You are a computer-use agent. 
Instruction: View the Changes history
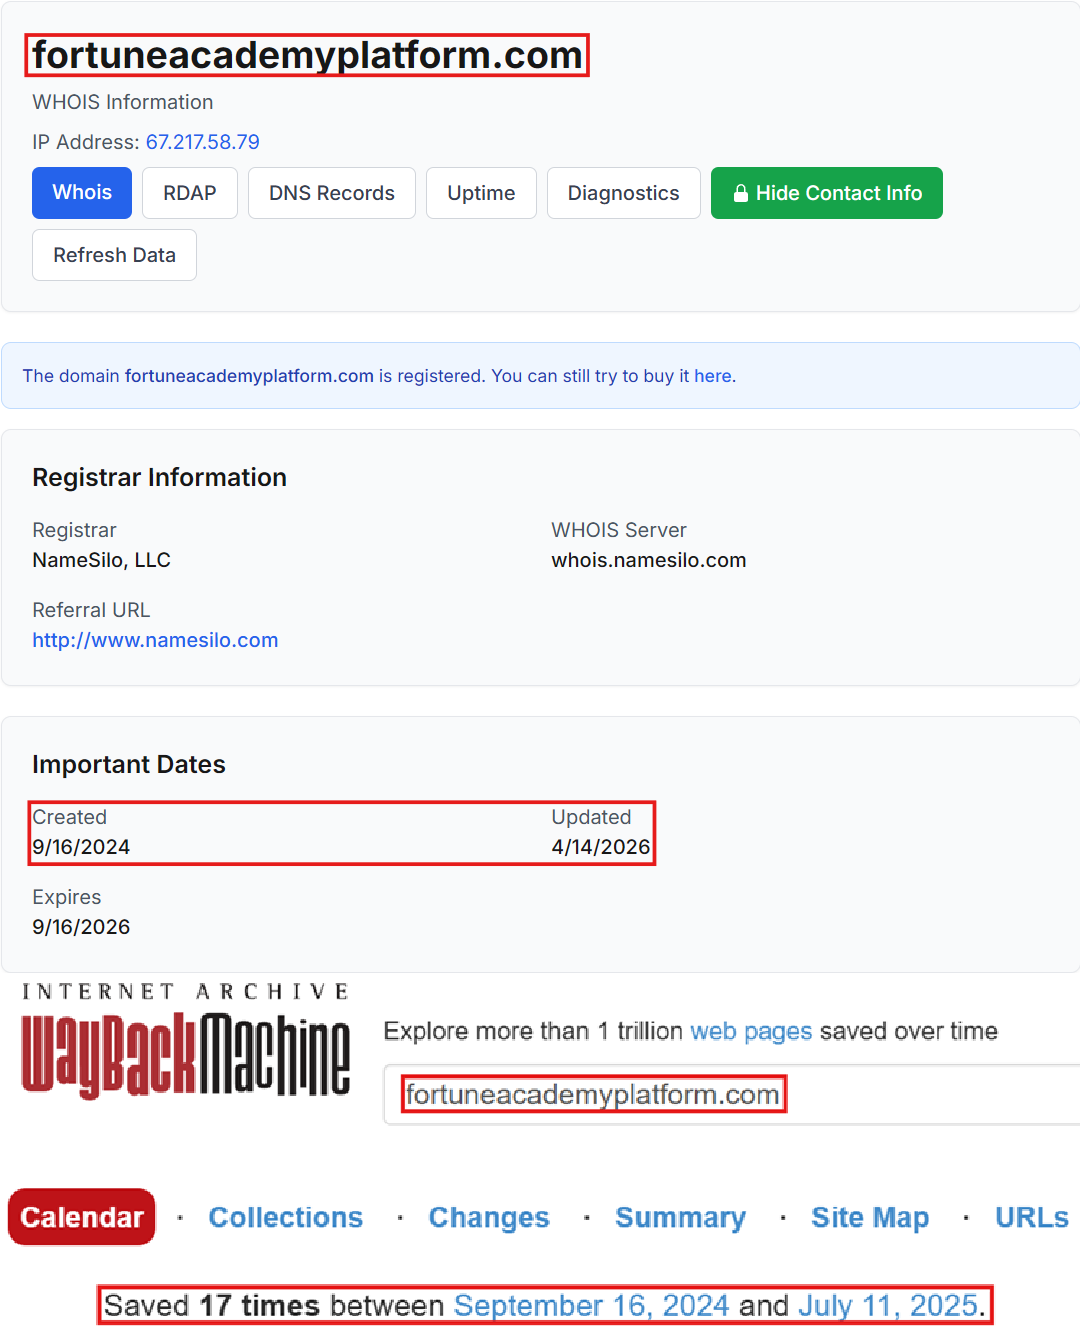coord(488,1217)
